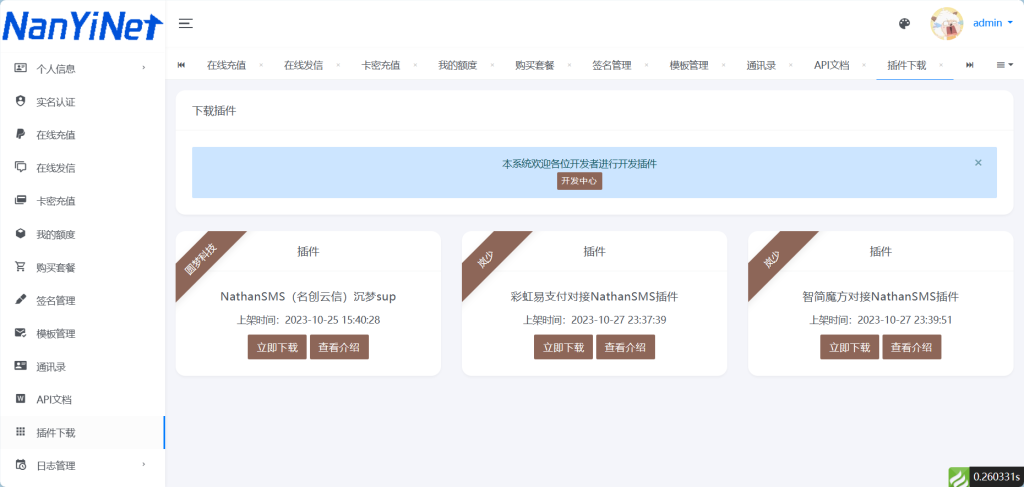Click the 实名认证 shield icon
The height and width of the screenshot is (487, 1024).
20,101
